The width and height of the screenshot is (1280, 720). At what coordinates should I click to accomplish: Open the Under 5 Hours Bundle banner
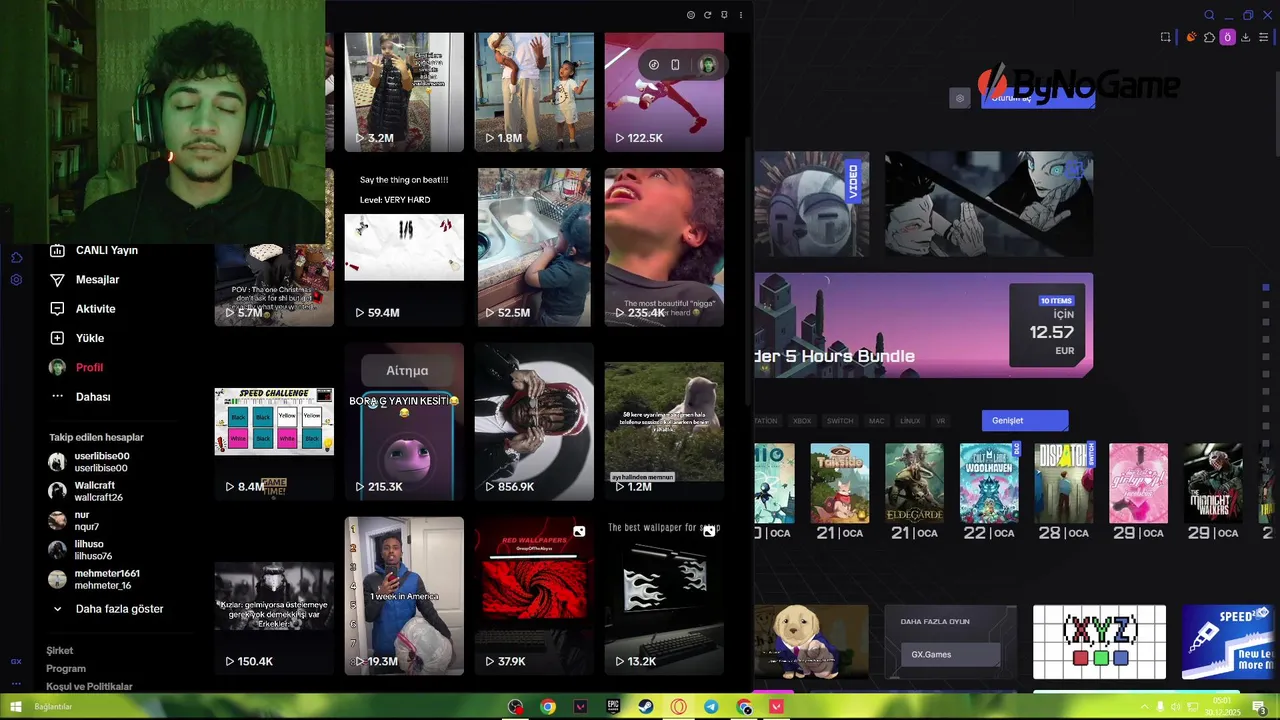coord(924,325)
